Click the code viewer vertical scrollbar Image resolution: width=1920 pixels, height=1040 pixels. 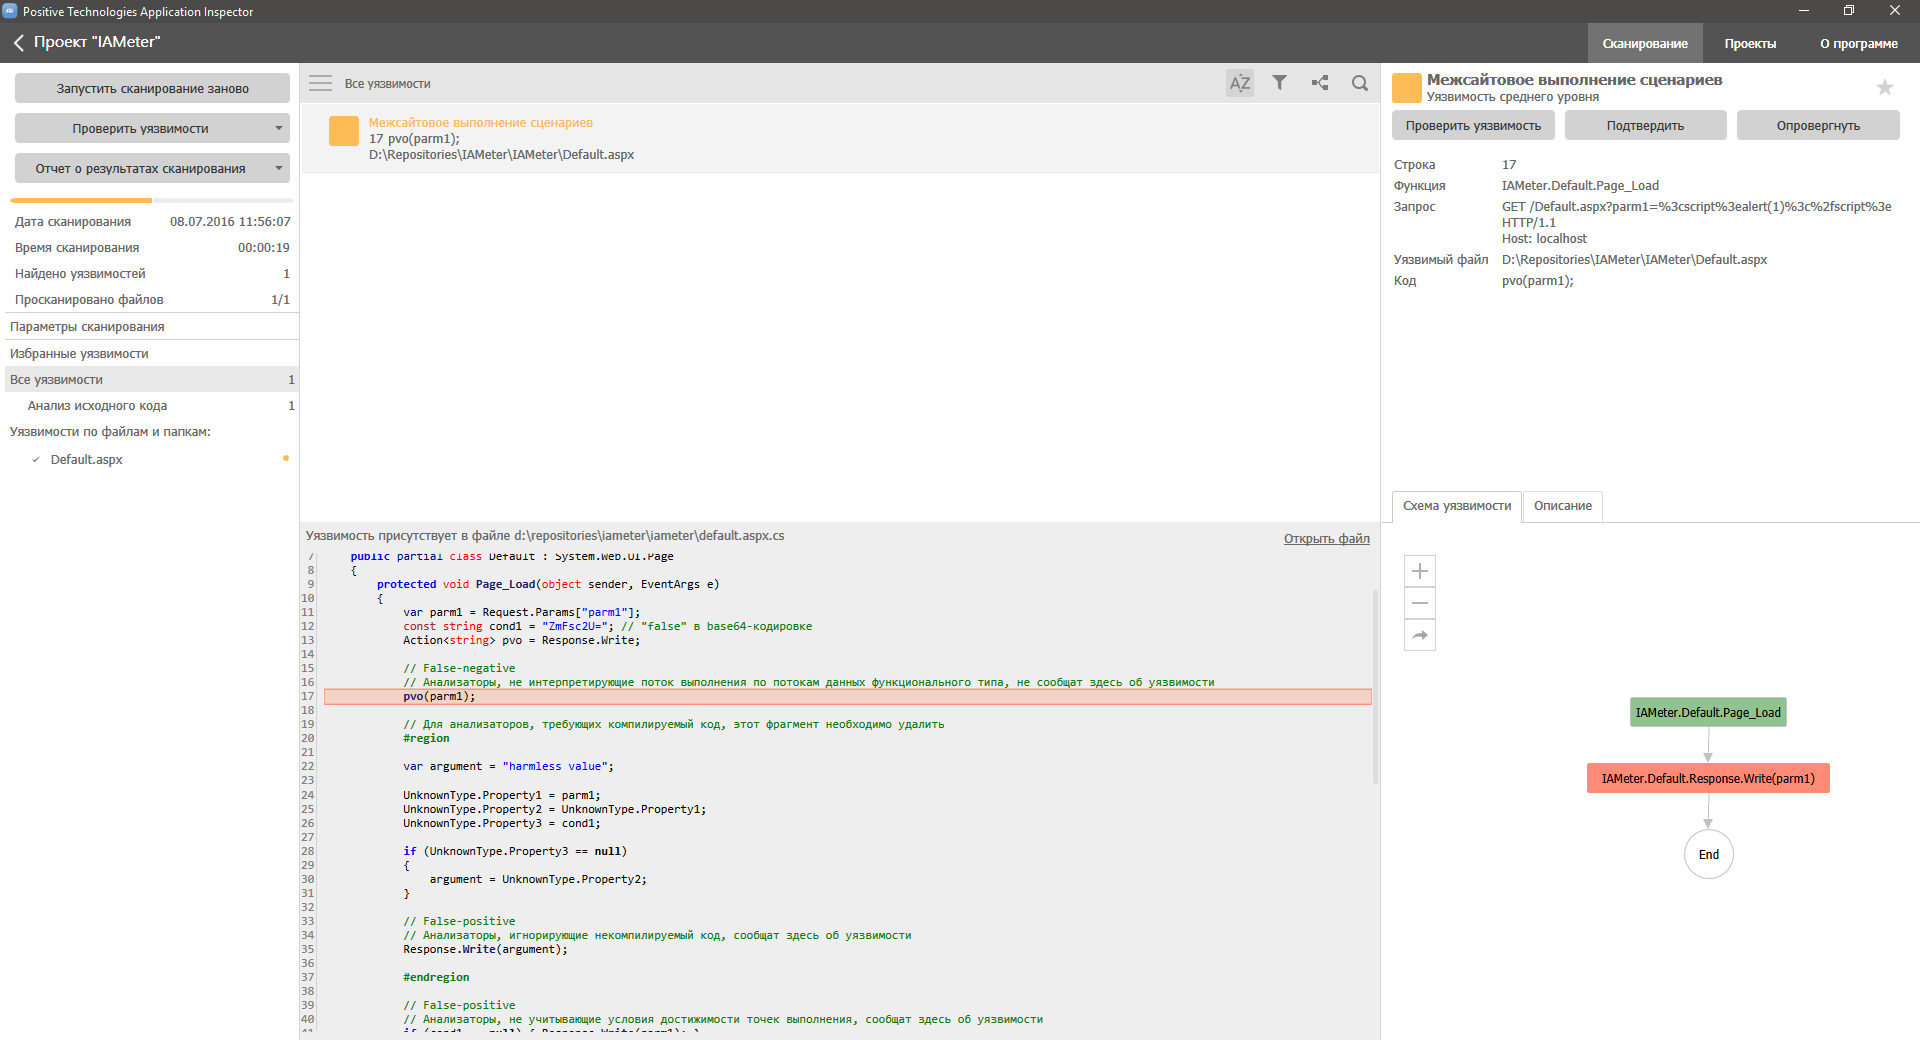[1375, 686]
